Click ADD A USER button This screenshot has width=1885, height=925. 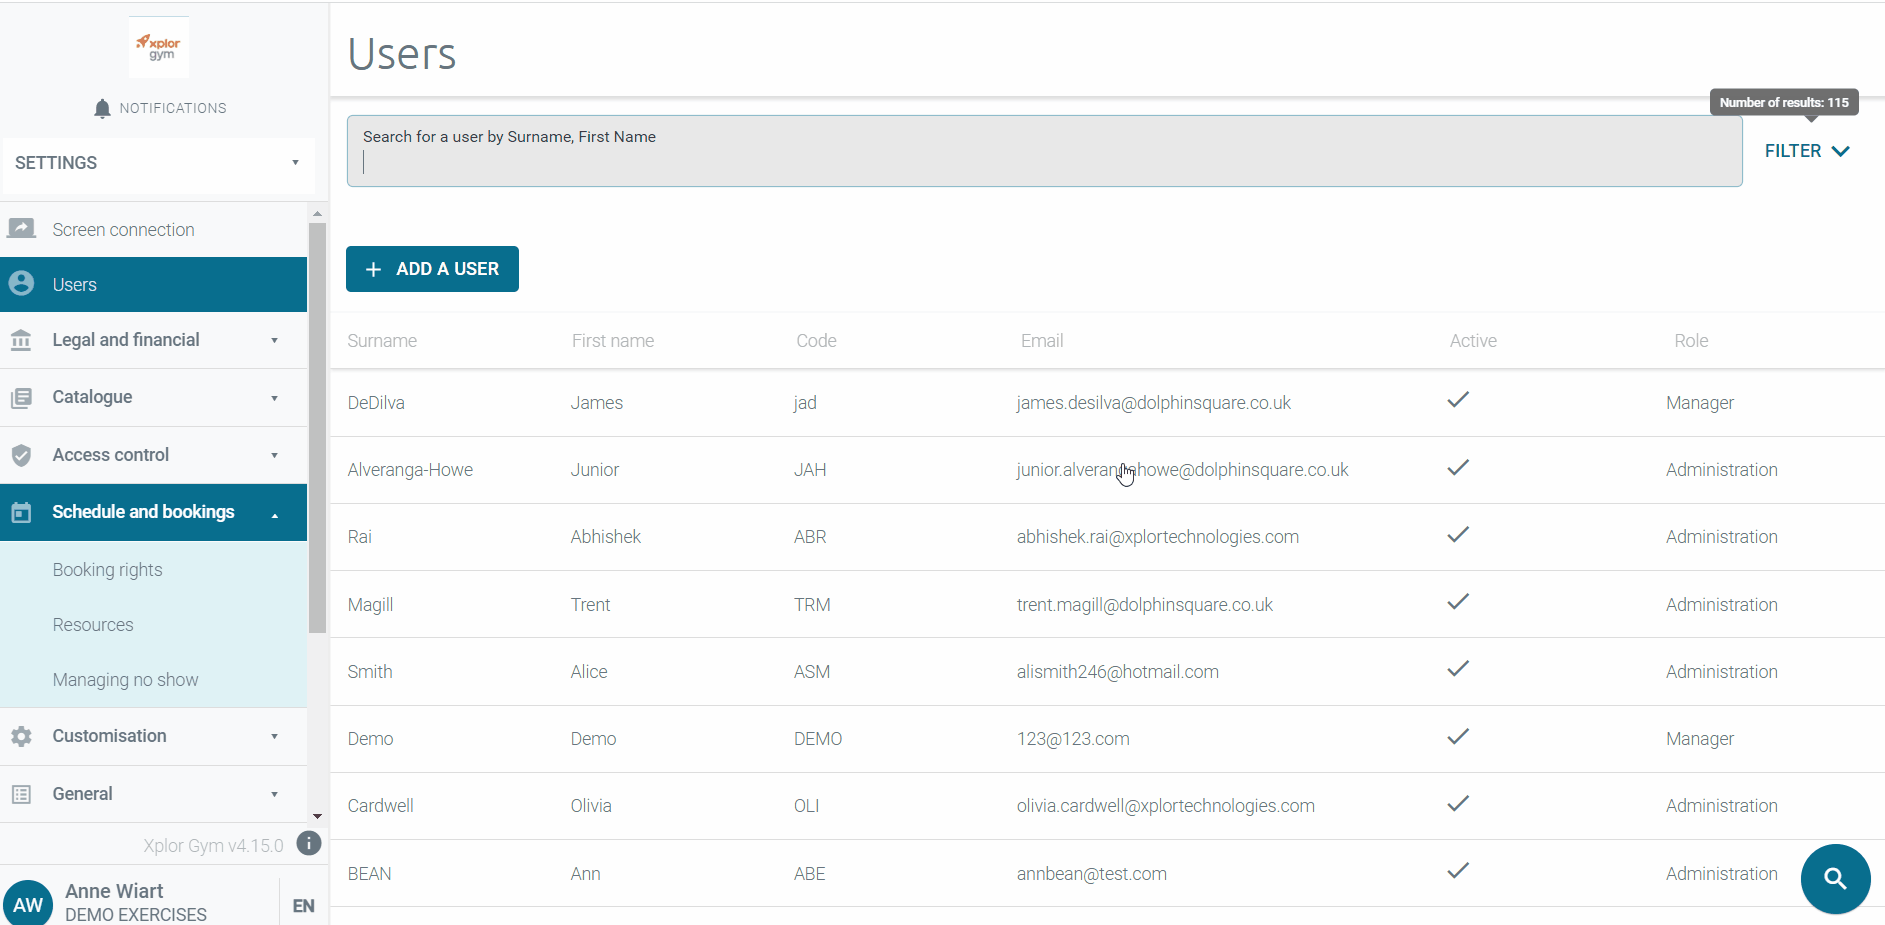(x=432, y=269)
